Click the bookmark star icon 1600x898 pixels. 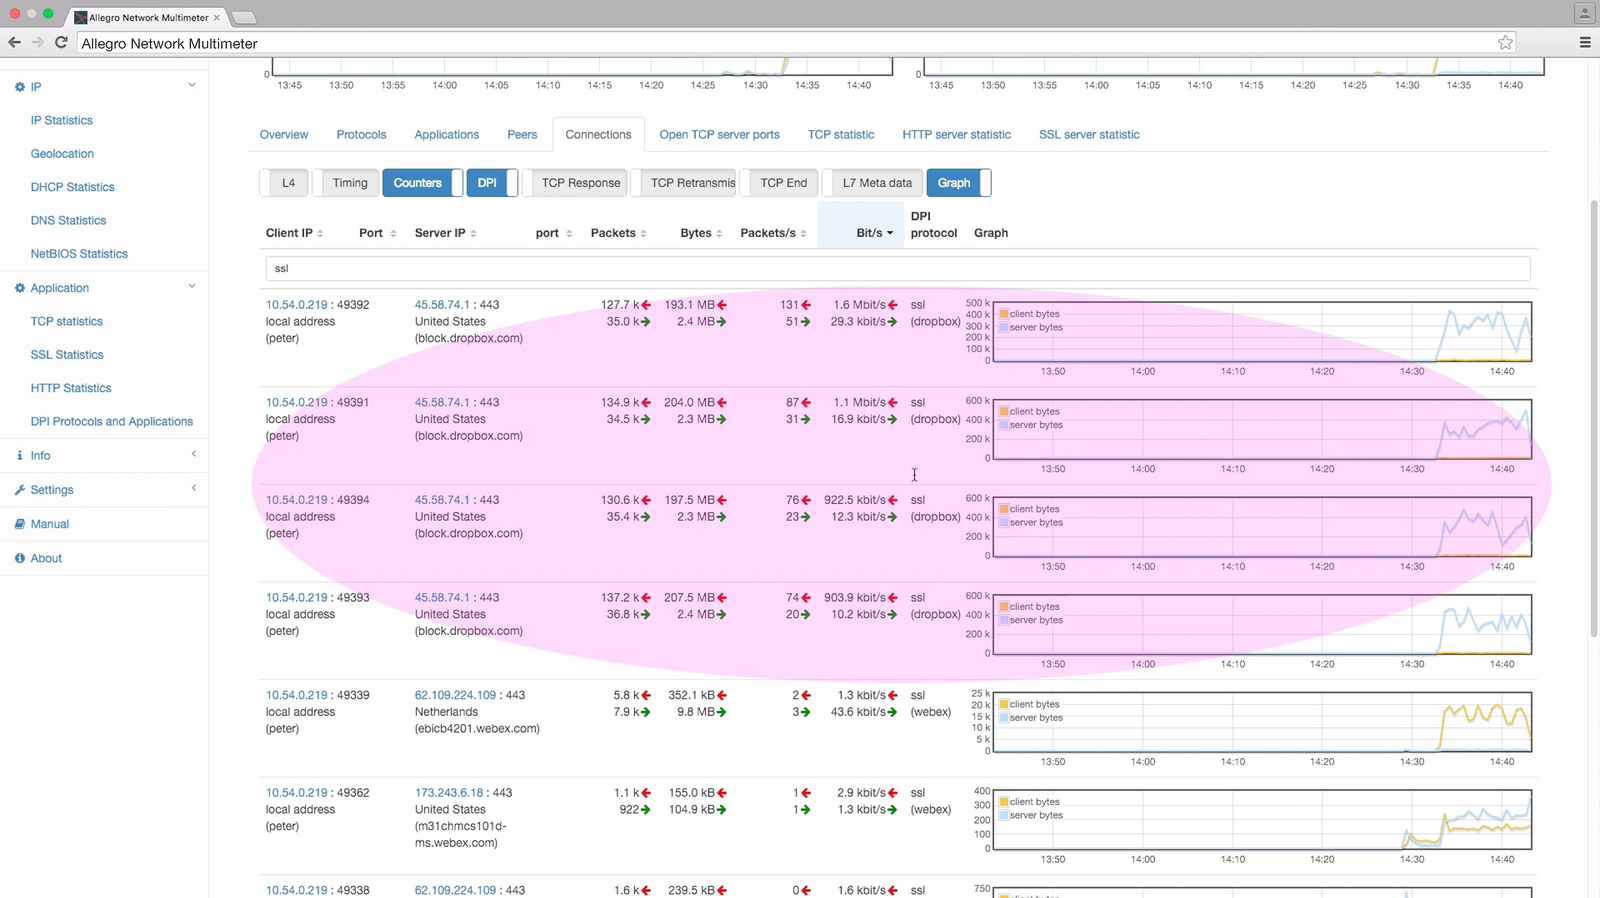1505,42
